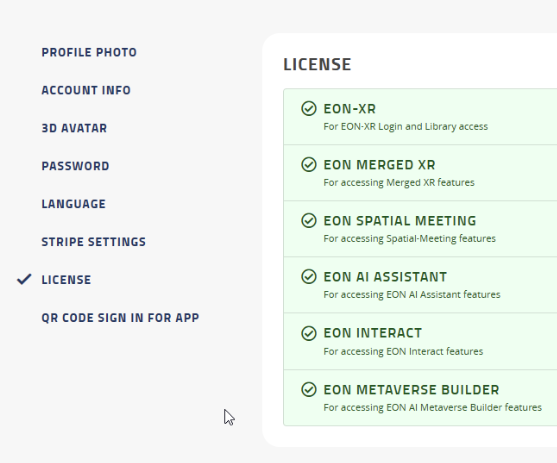The image size is (557, 463).
Task: Open the 3D Avatar settings
Action: tap(74, 128)
